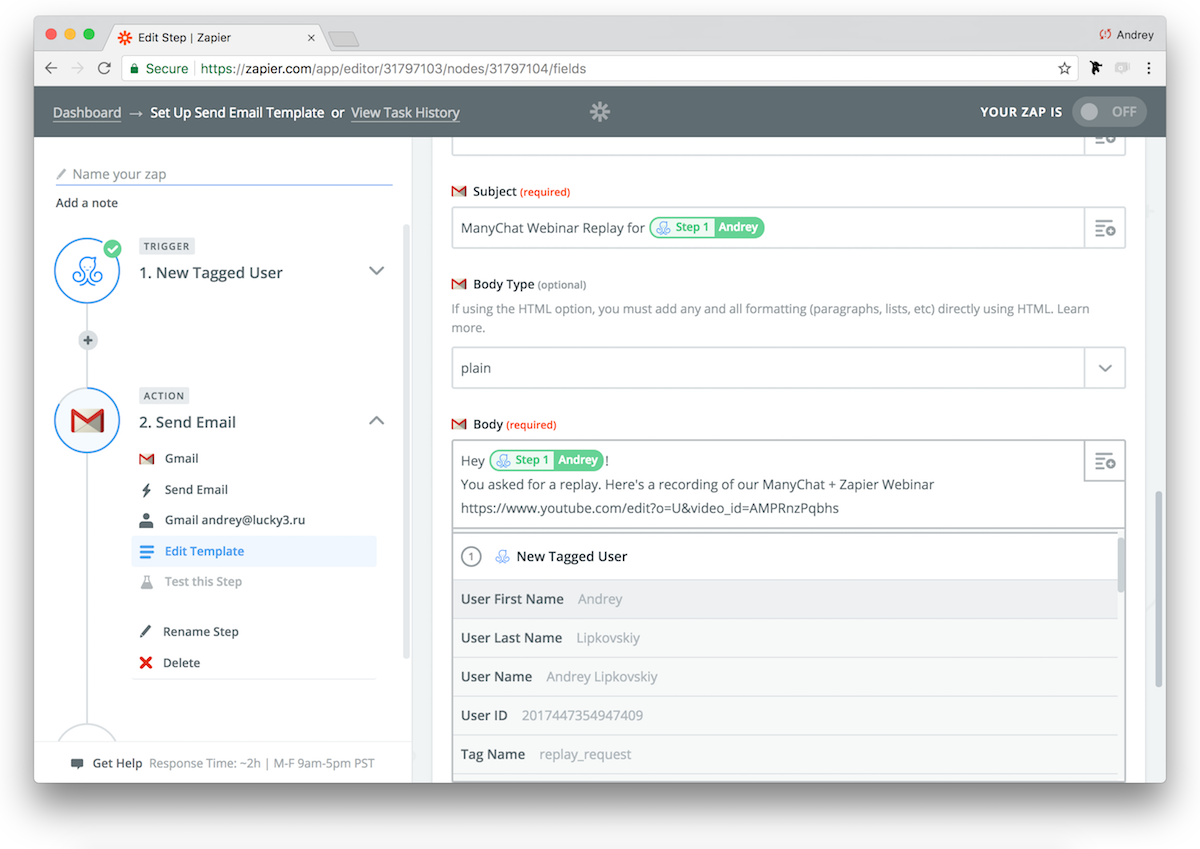1200x849 pixels.
Task: Click Rename Step
Action: [200, 632]
